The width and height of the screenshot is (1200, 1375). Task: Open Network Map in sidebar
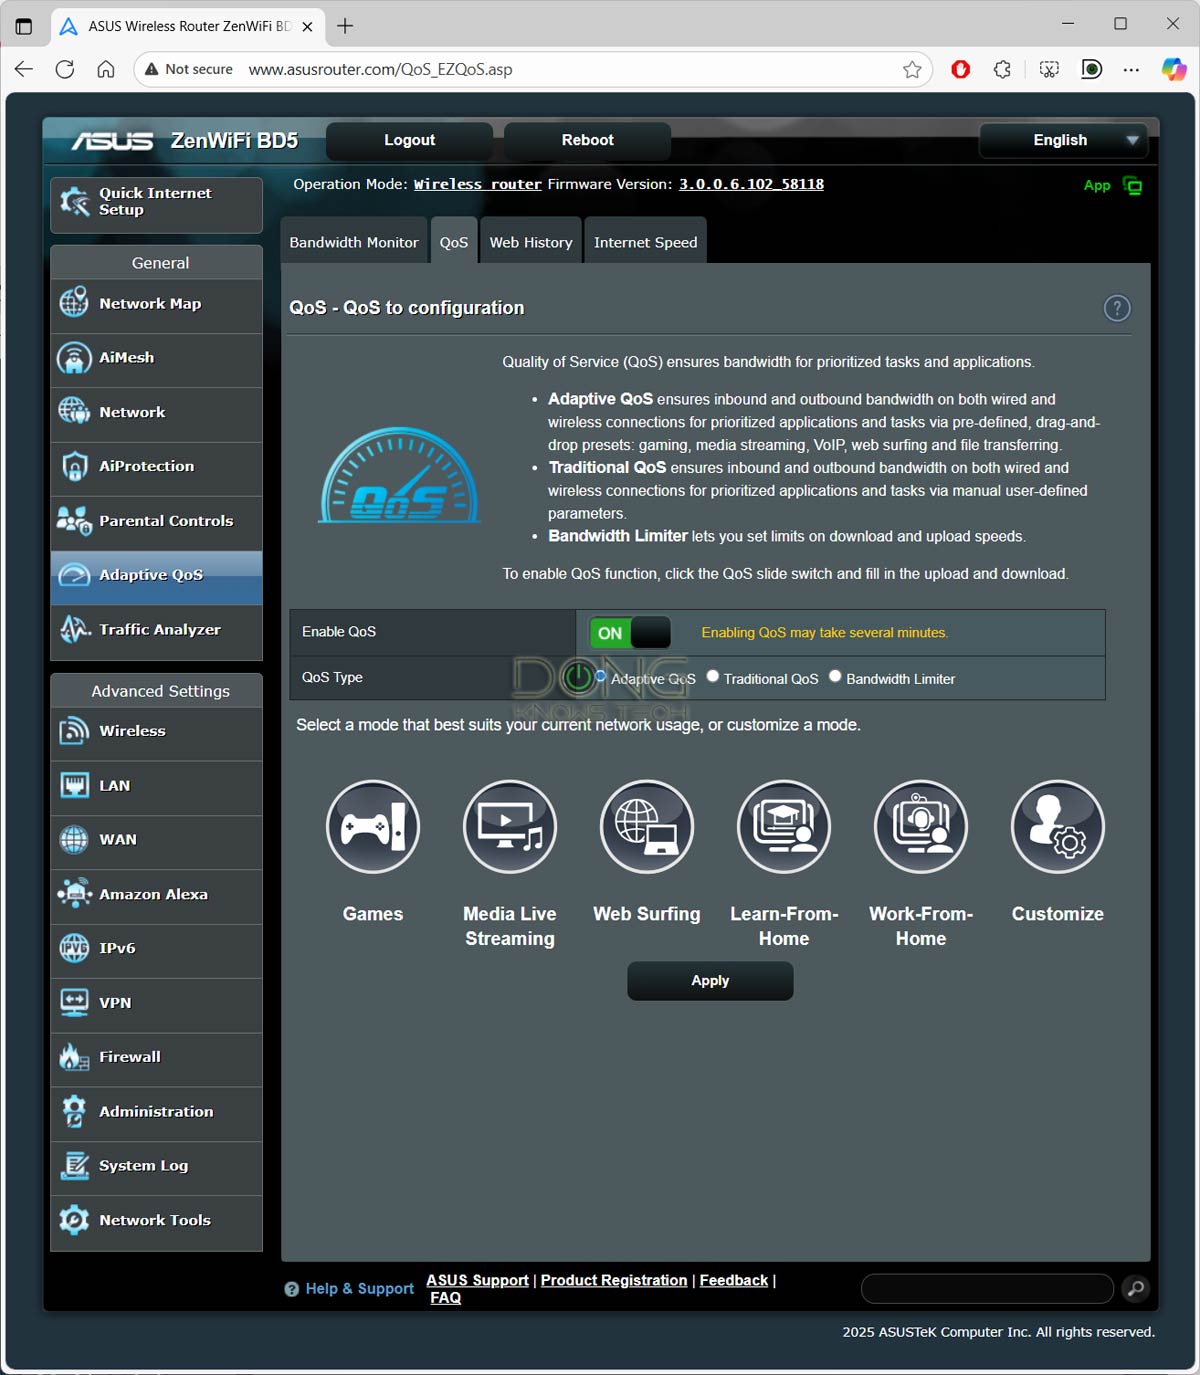pos(157,304)
